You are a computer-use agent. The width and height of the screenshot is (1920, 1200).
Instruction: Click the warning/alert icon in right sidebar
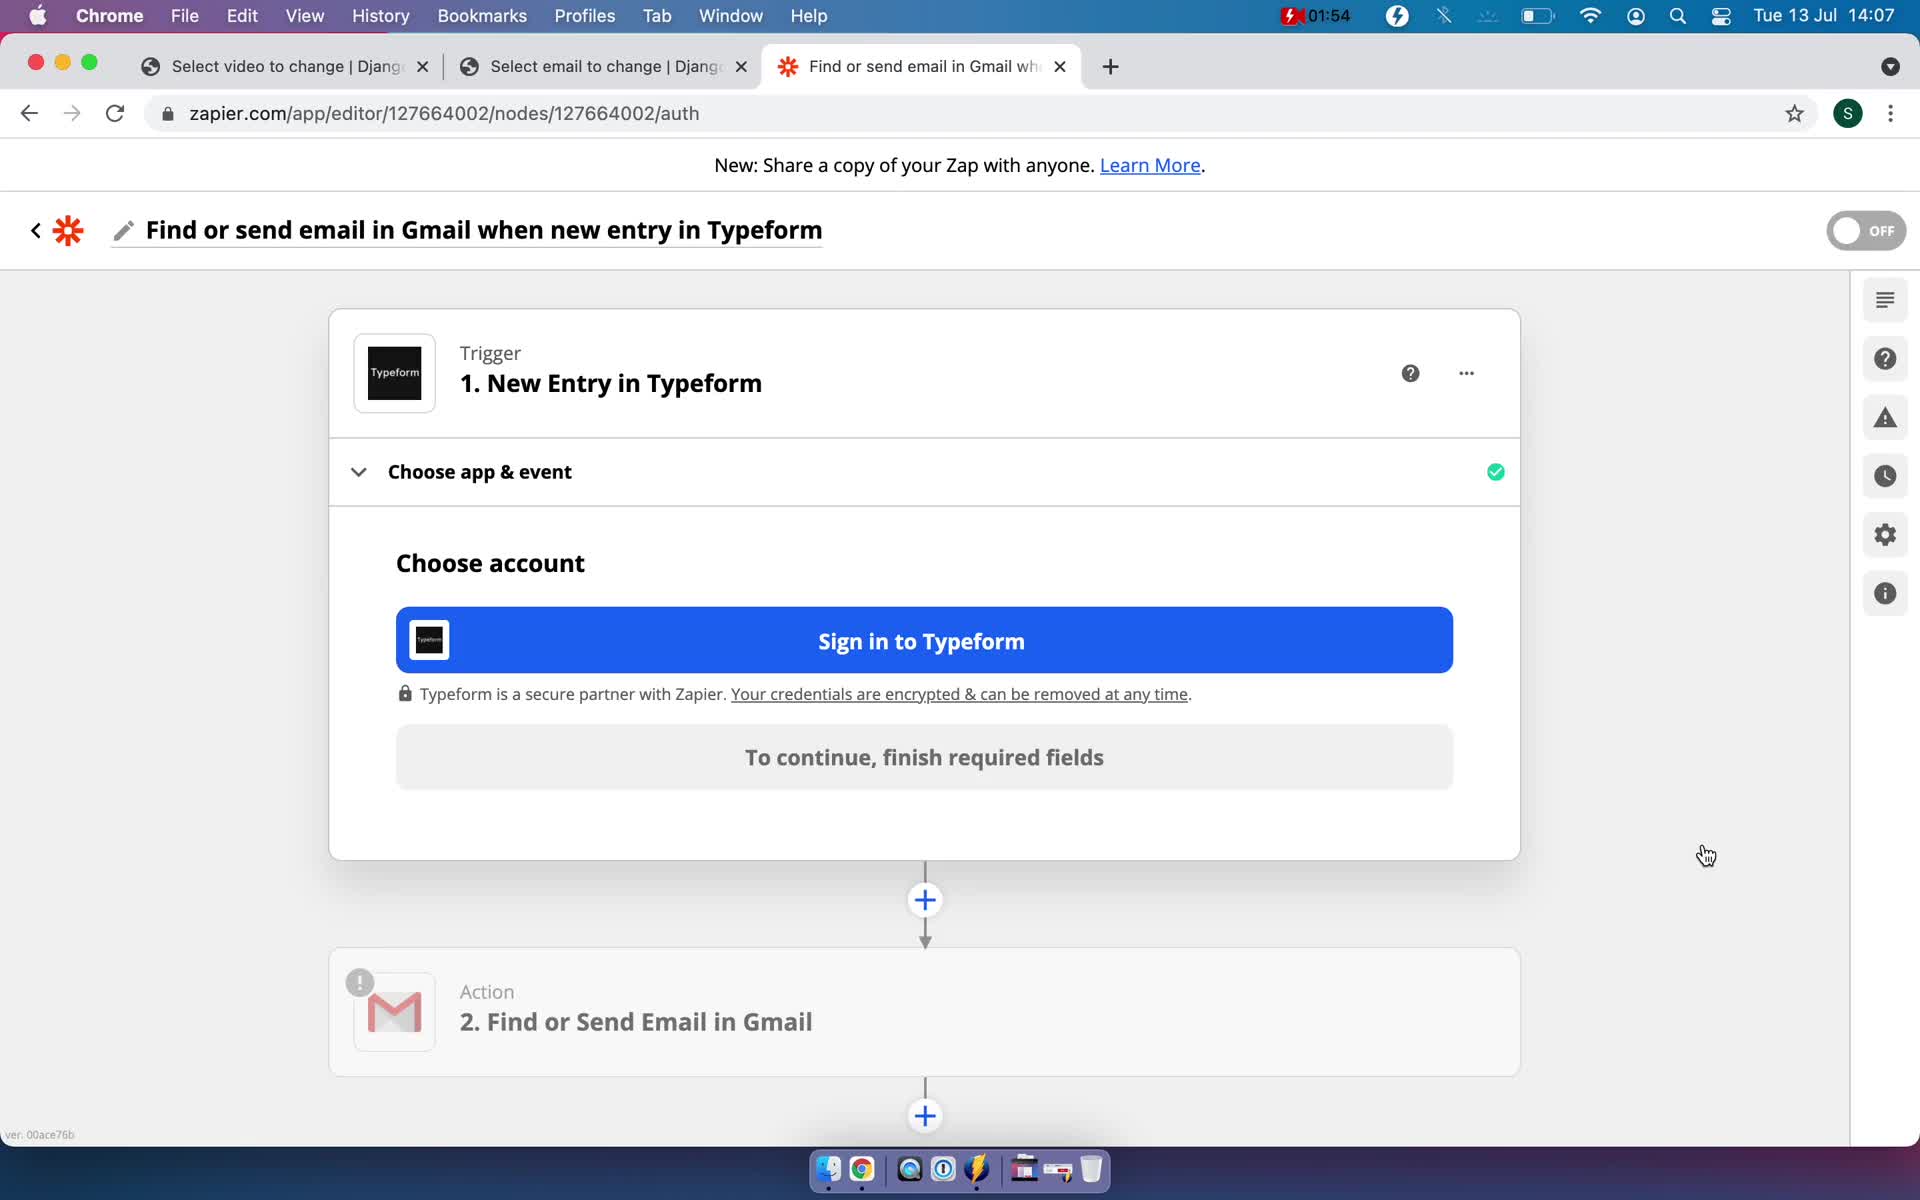coord(1885,418)
